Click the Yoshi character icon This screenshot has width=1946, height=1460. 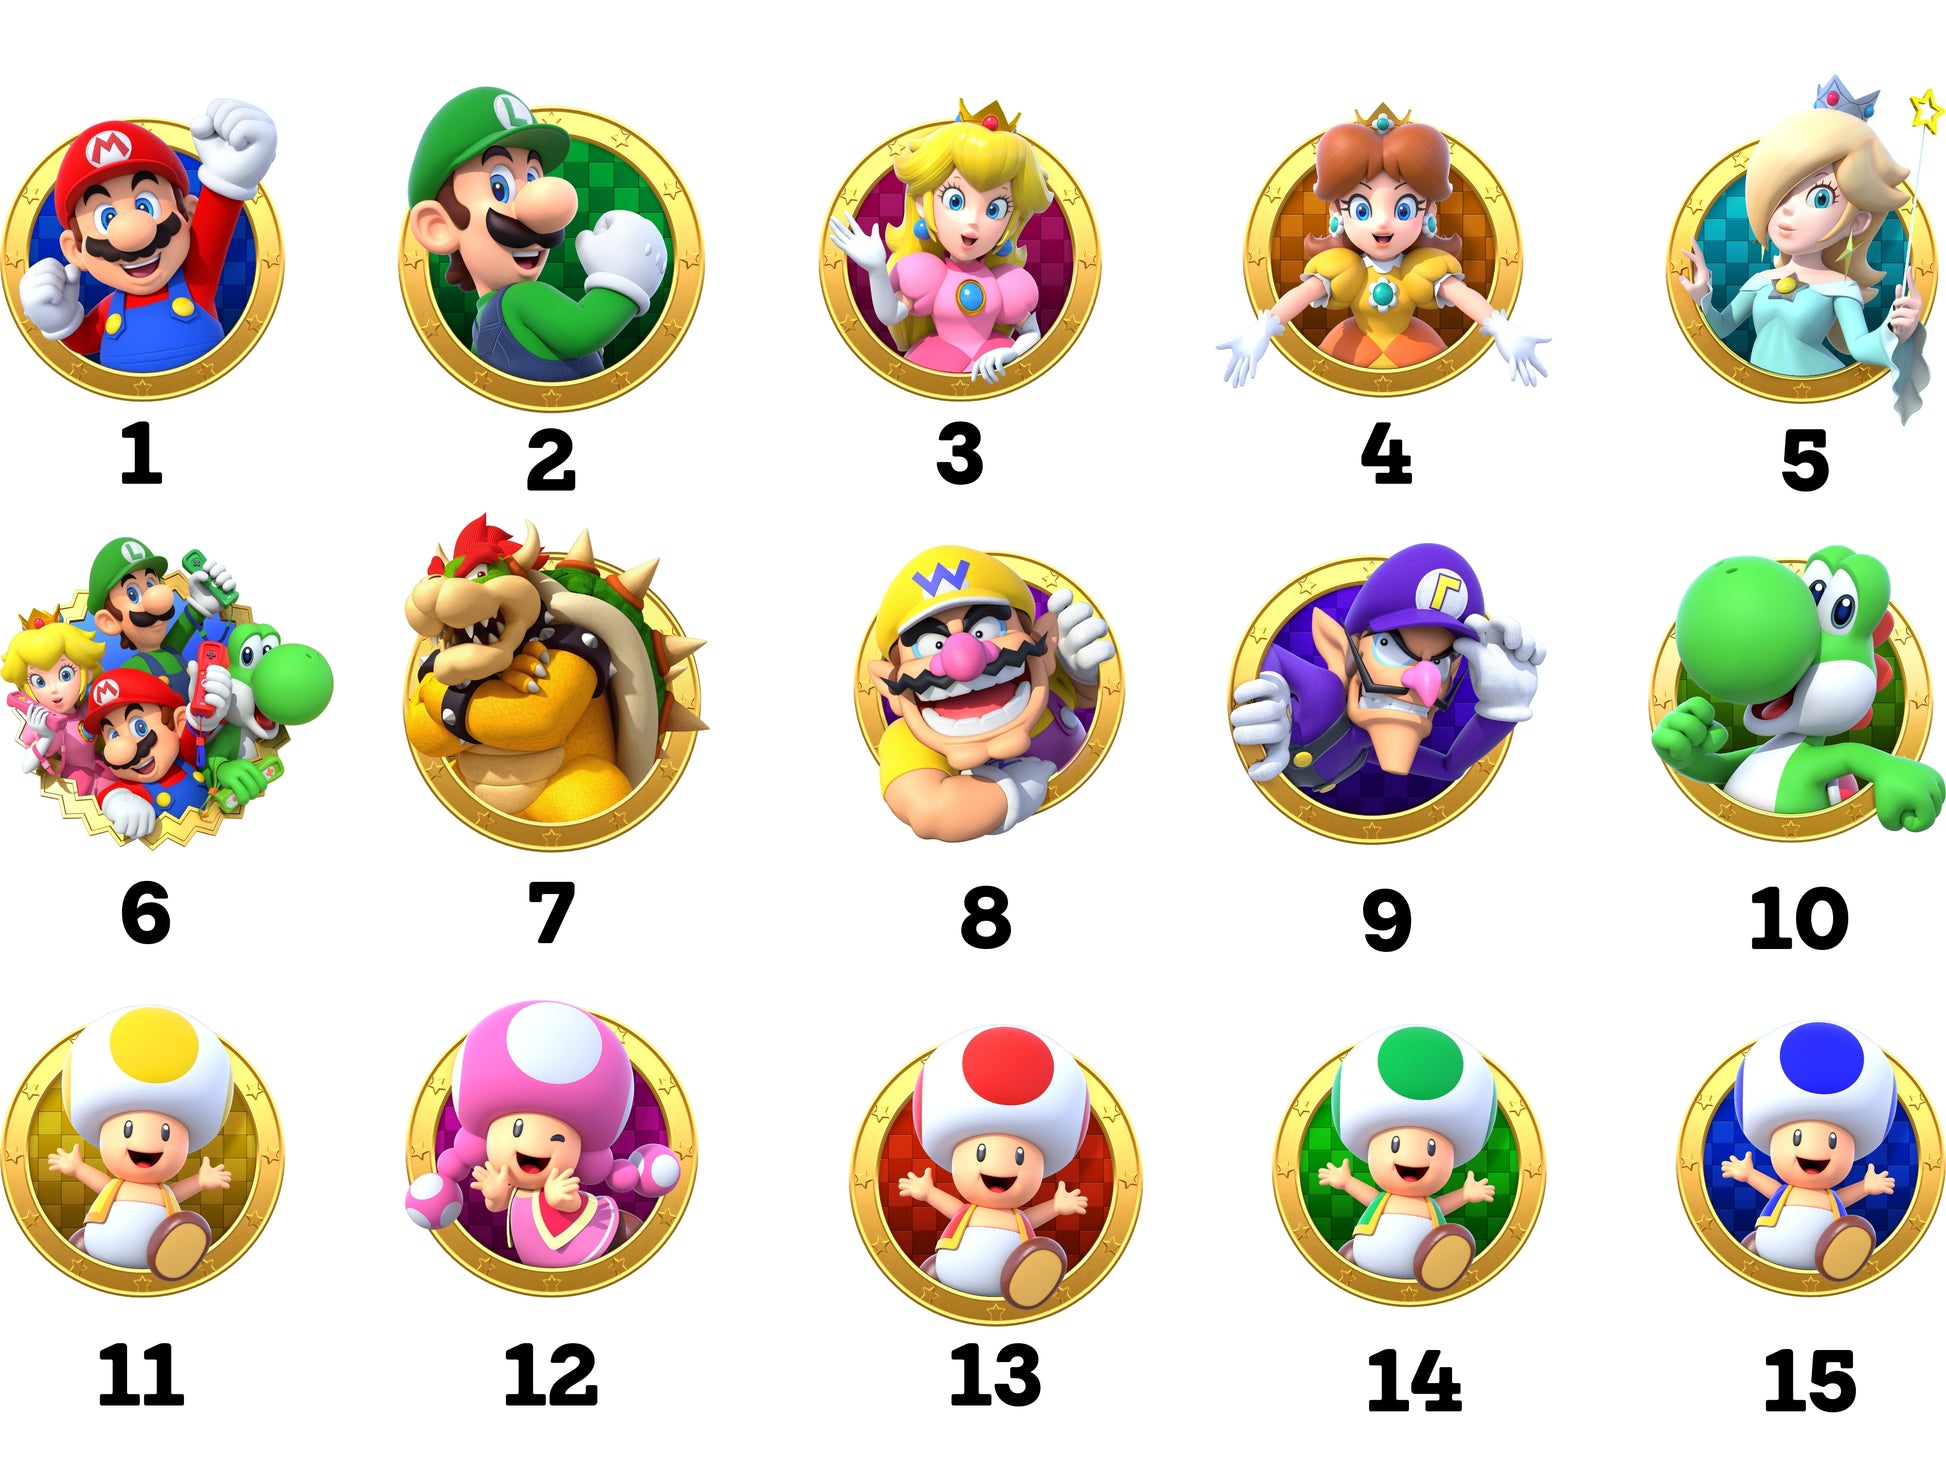click(x=1797, y=692)
